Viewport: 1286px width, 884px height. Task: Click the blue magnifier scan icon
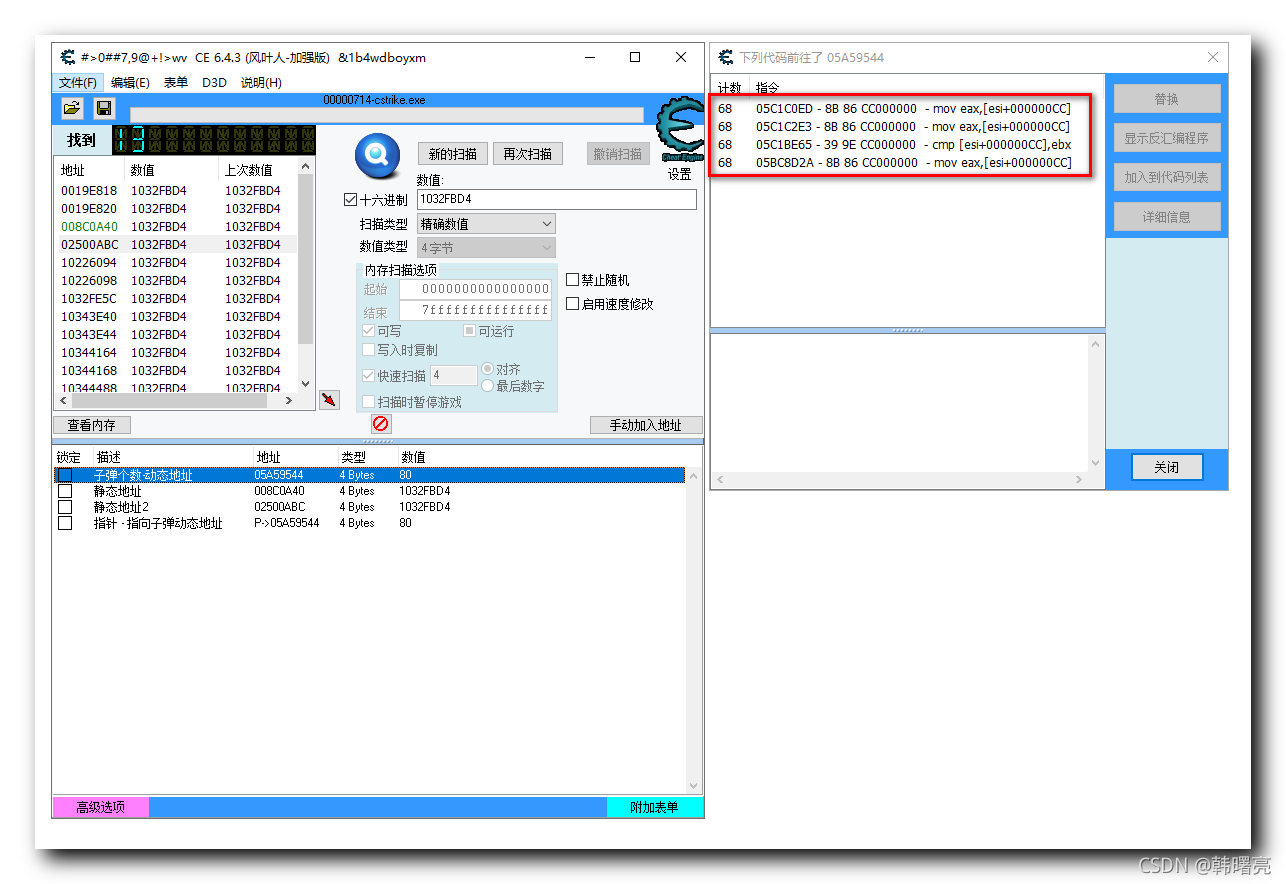(x=378, y=155)
